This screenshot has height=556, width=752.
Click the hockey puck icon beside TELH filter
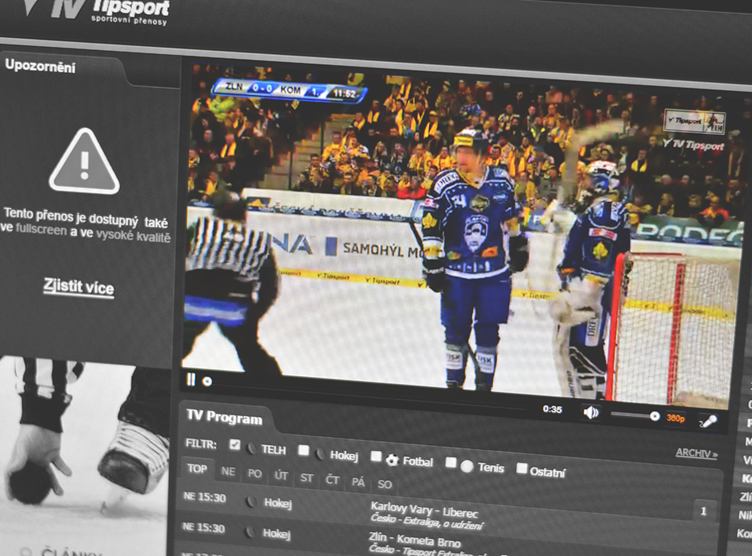251,449
